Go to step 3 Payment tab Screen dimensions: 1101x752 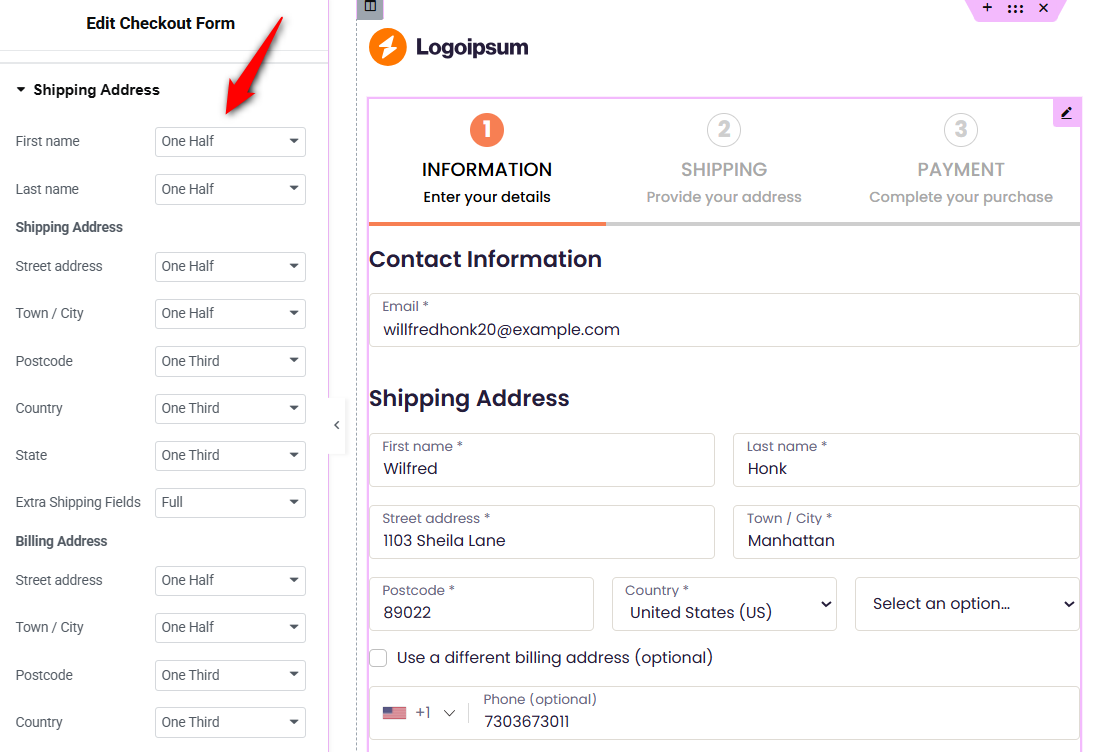961,160
